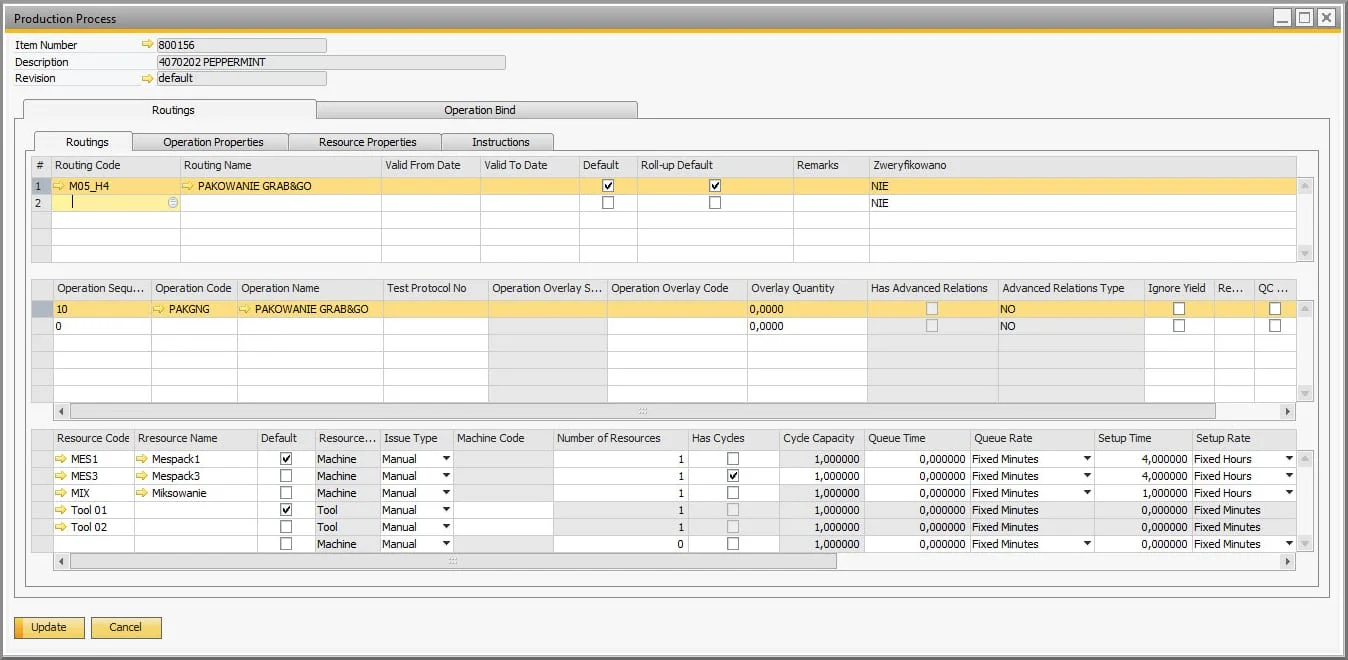
Task: Open the Operation Properties tab
Action: tap(213, 142)
